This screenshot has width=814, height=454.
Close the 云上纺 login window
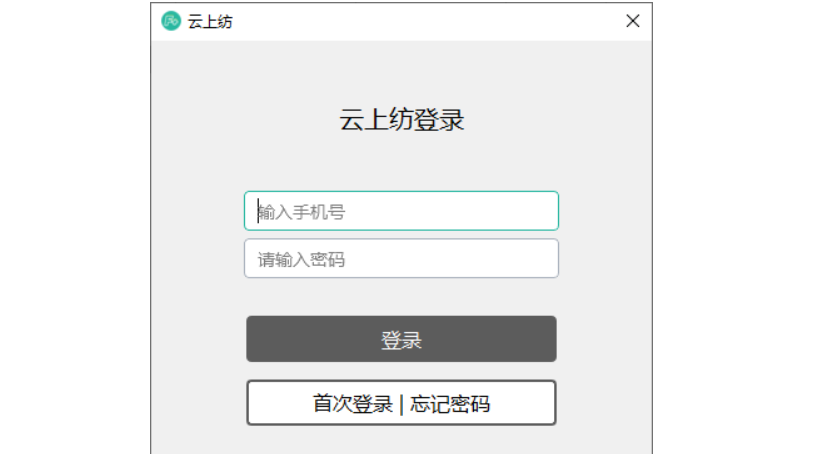[x=632, y=21]
